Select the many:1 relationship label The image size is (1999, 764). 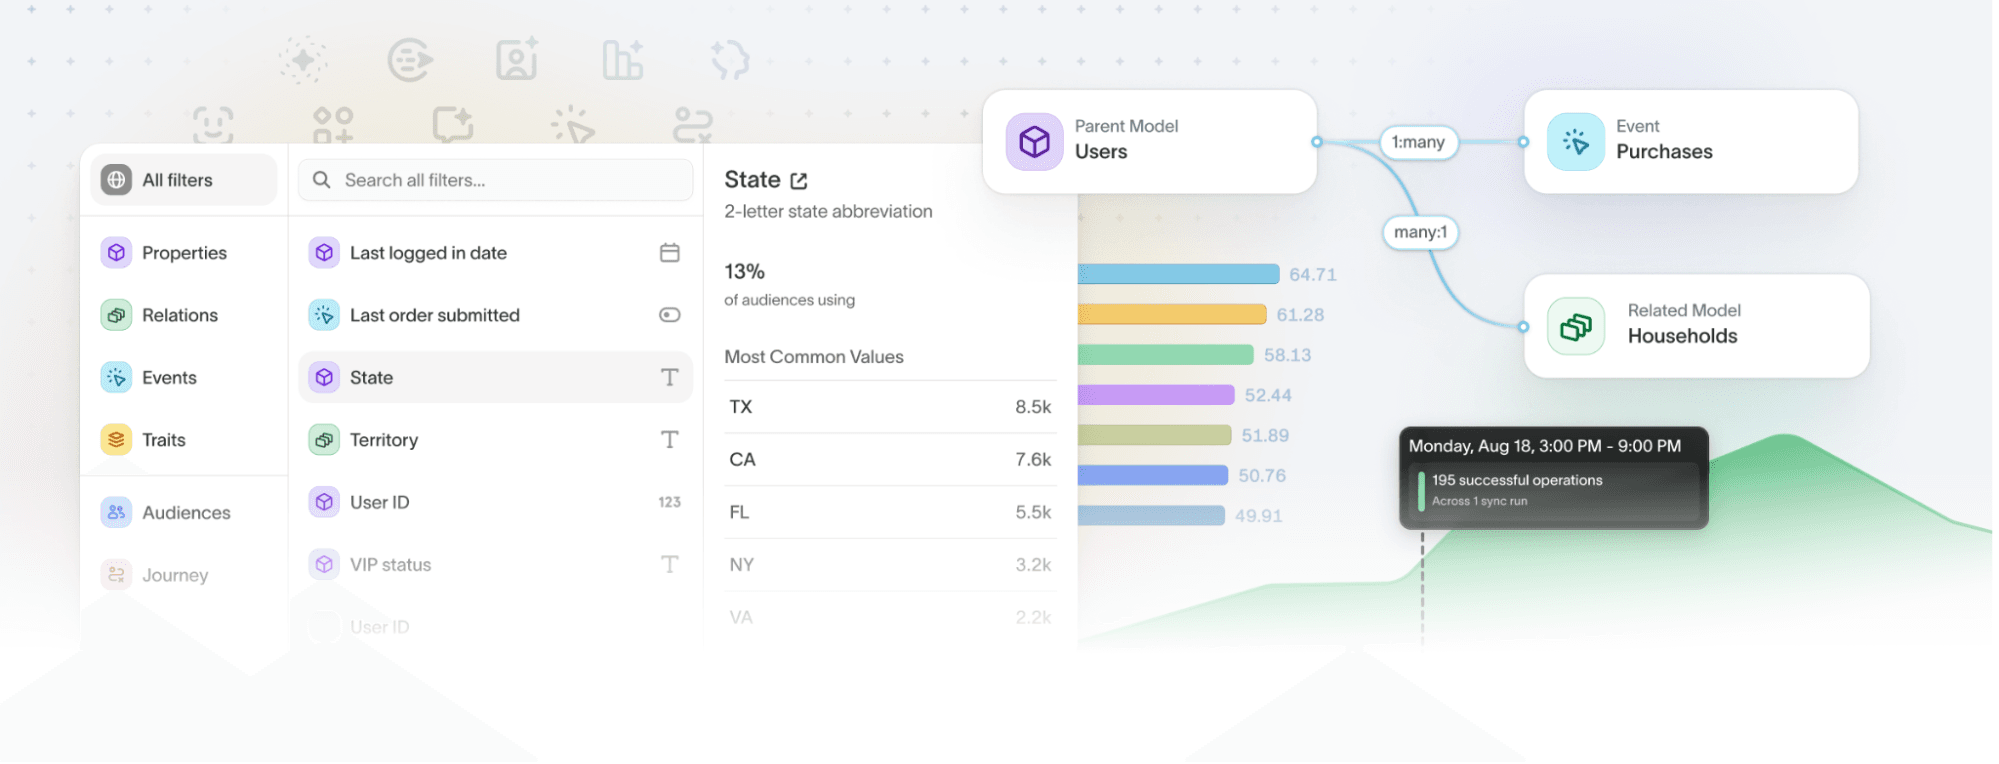(x=1419, y=232)
